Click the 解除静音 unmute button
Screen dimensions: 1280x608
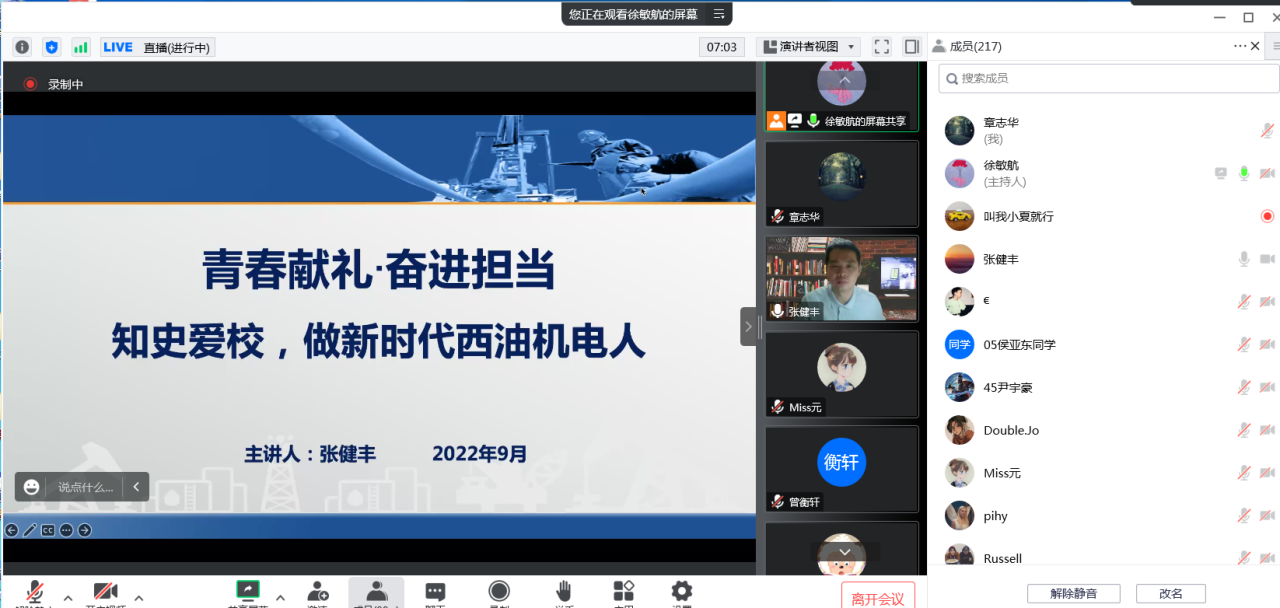(1073, 593)
